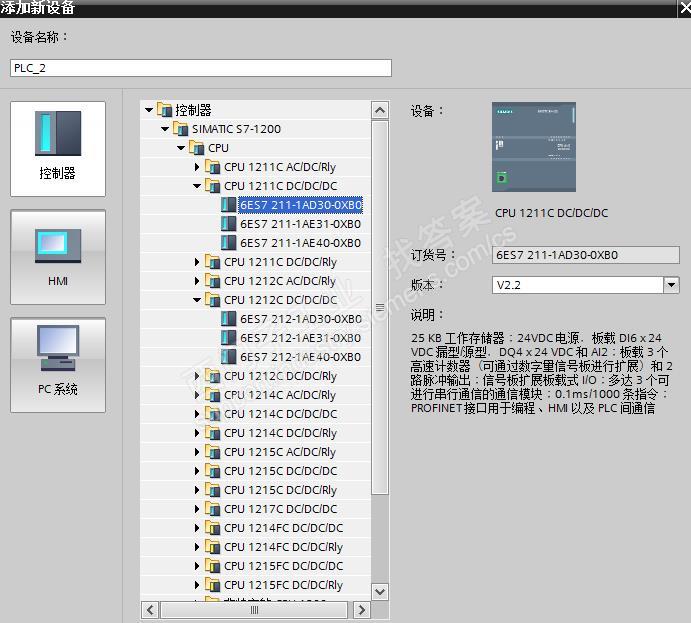This screenshot has width=691, height=623.
Task: Click the 订货号 order number field
Action: pyautogui.click(x=586, y=255)
